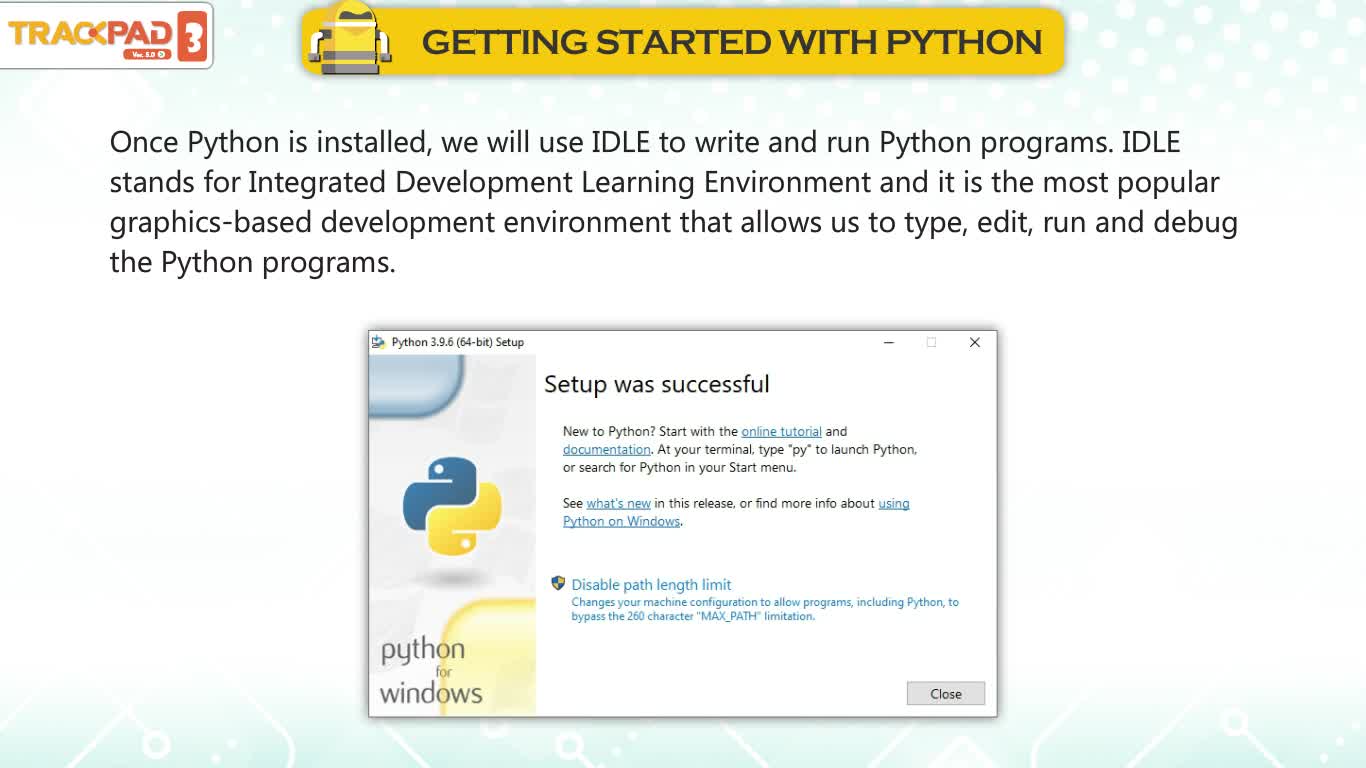
Task: Click Disable path length limit option
Action: 651,585
